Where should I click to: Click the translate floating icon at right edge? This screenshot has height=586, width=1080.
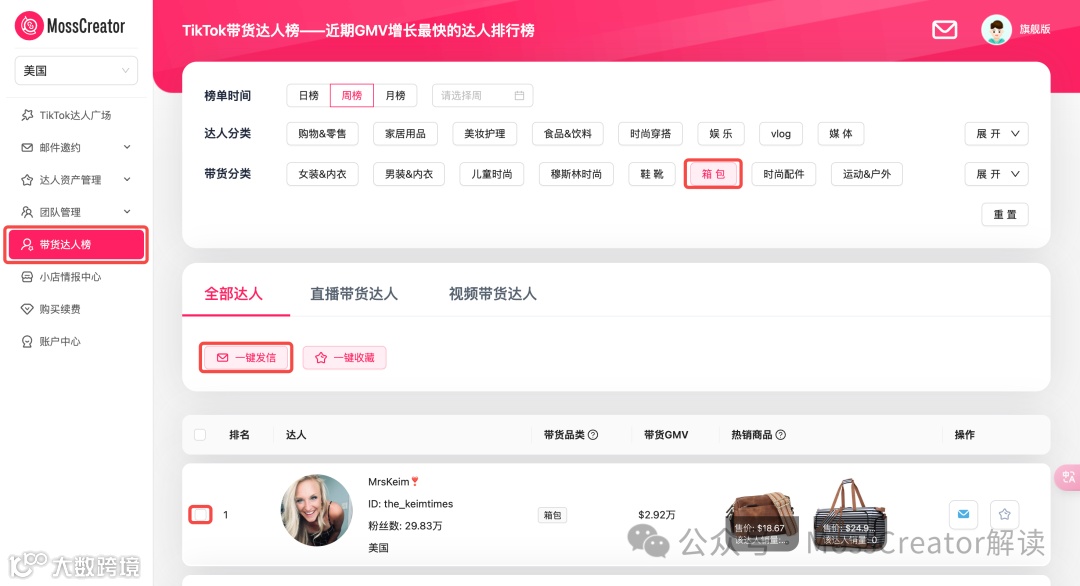[1068, 477]
